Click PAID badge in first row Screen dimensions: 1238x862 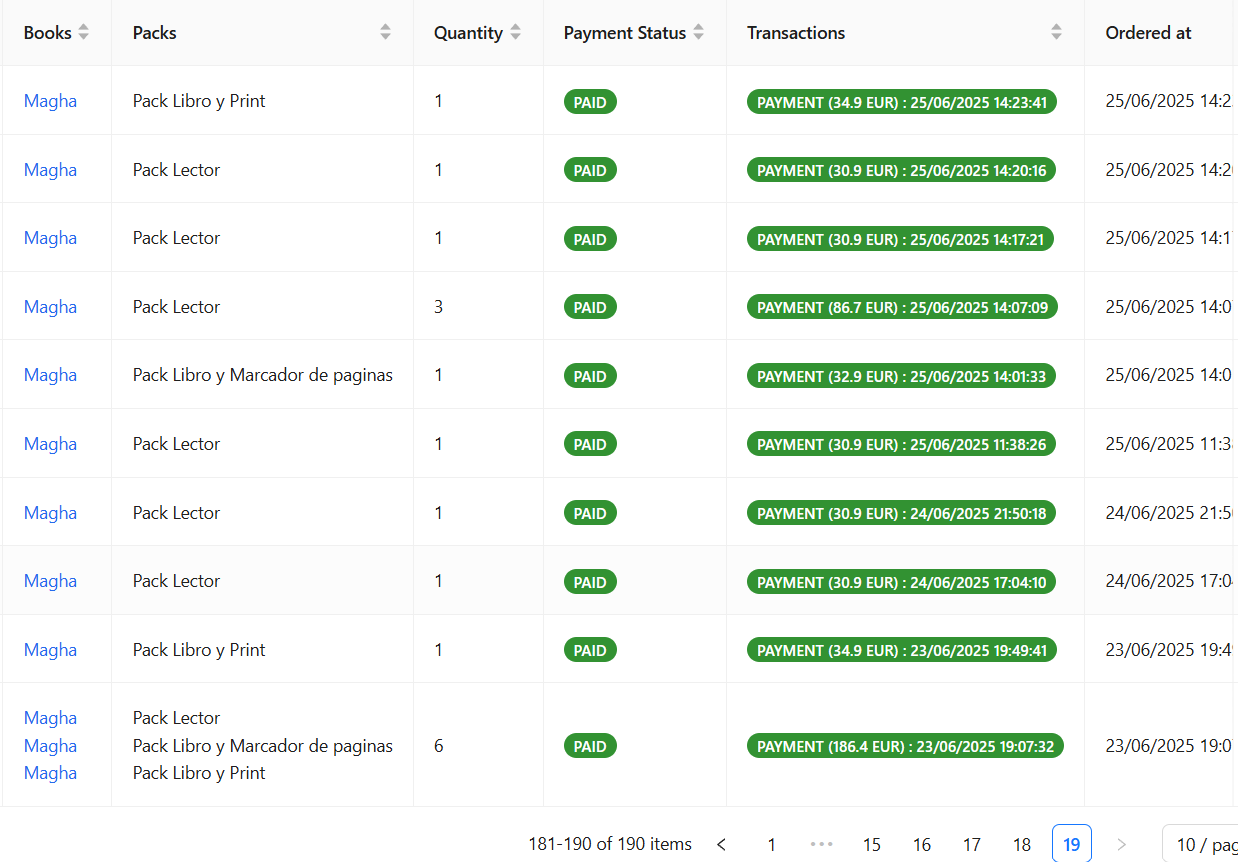pyautogui.click(x=590, y=102)
